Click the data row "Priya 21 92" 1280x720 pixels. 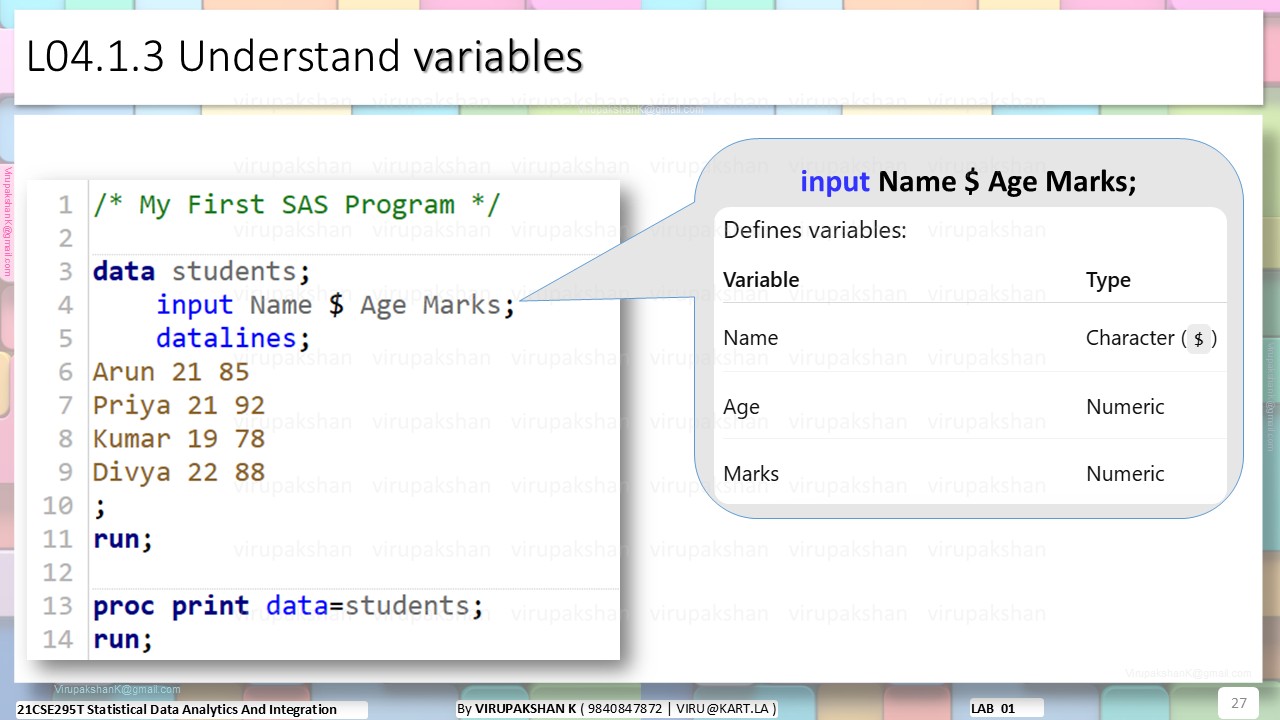(179, 405)
